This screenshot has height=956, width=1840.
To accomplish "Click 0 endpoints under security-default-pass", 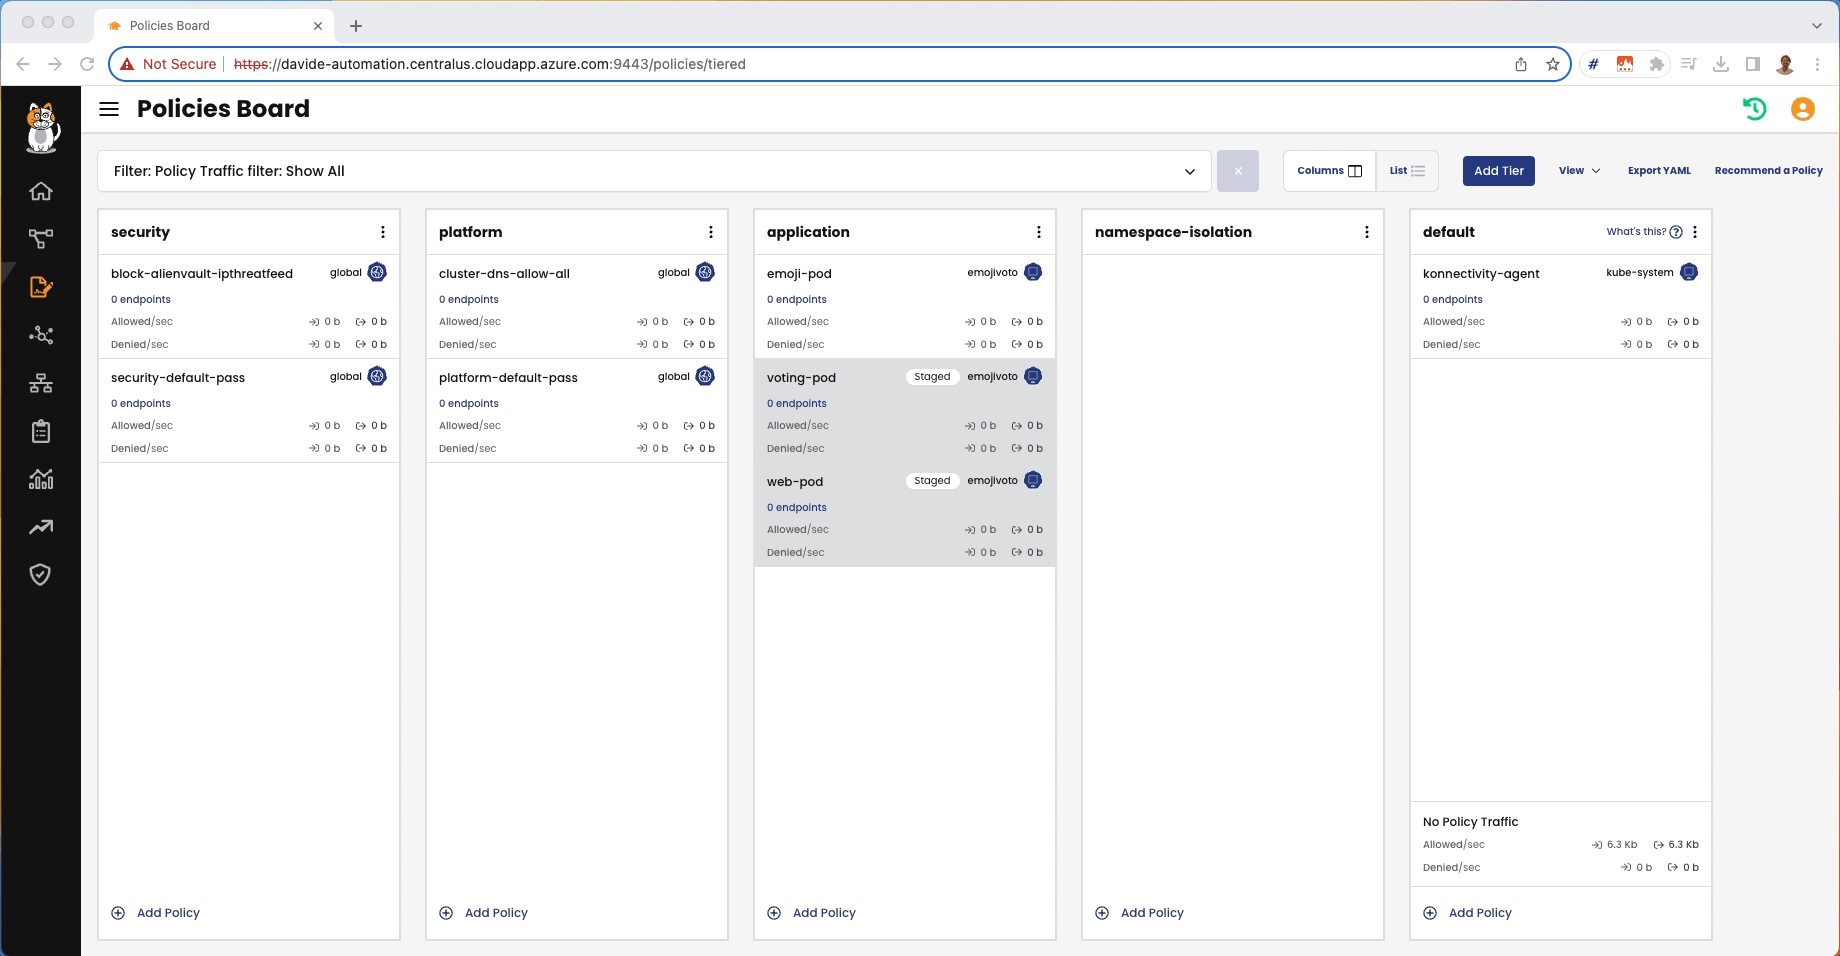I will [x=141, y=403].
